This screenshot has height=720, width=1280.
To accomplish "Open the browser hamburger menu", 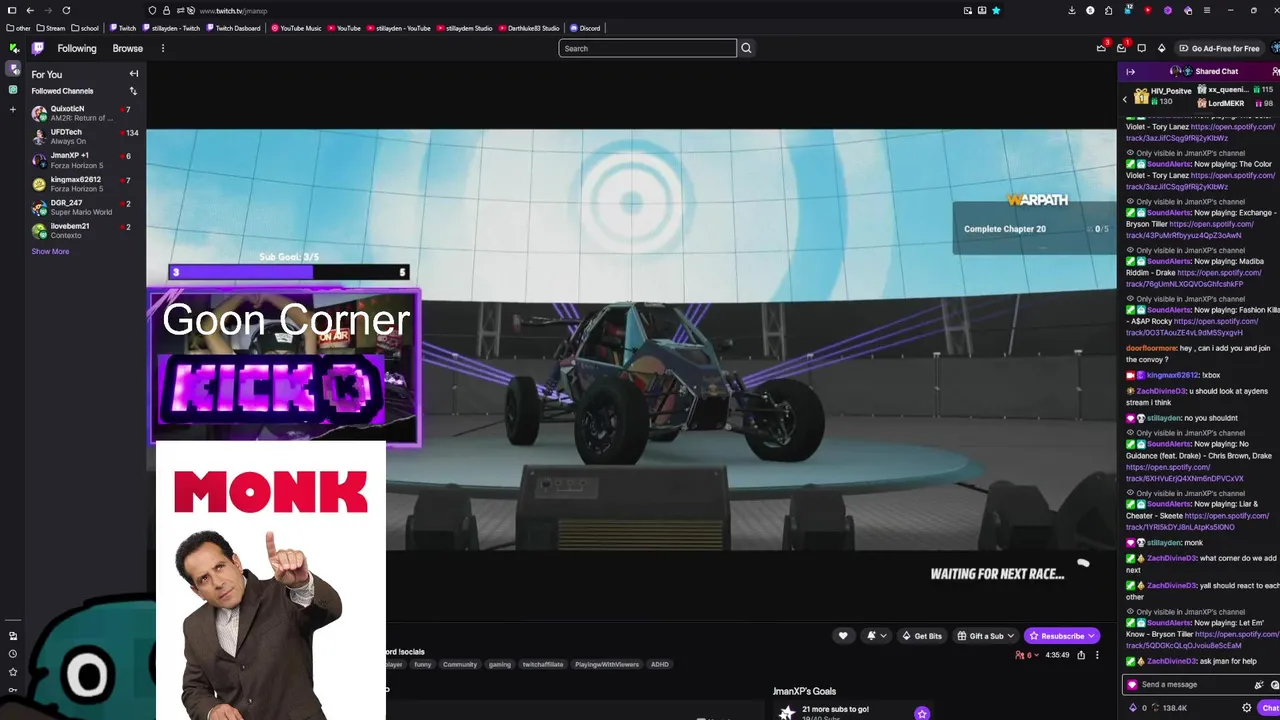I will point(1206,10).
